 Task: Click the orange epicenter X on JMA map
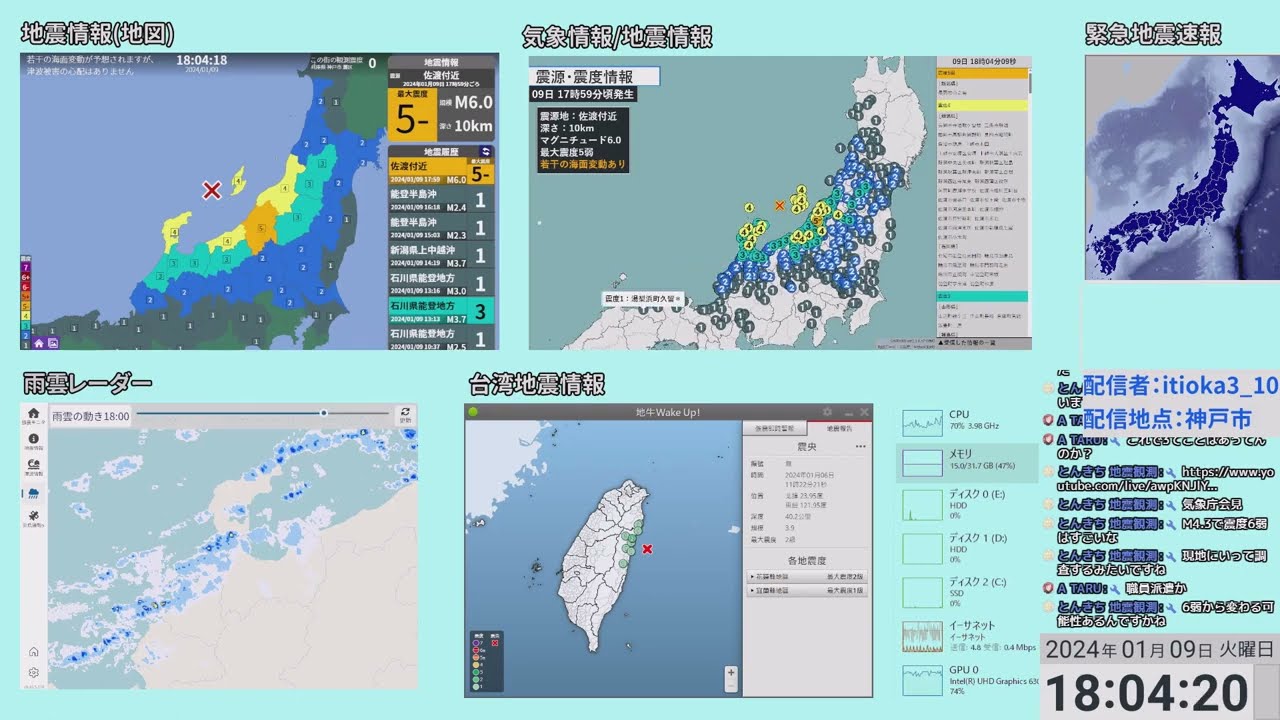pos(780,205)
